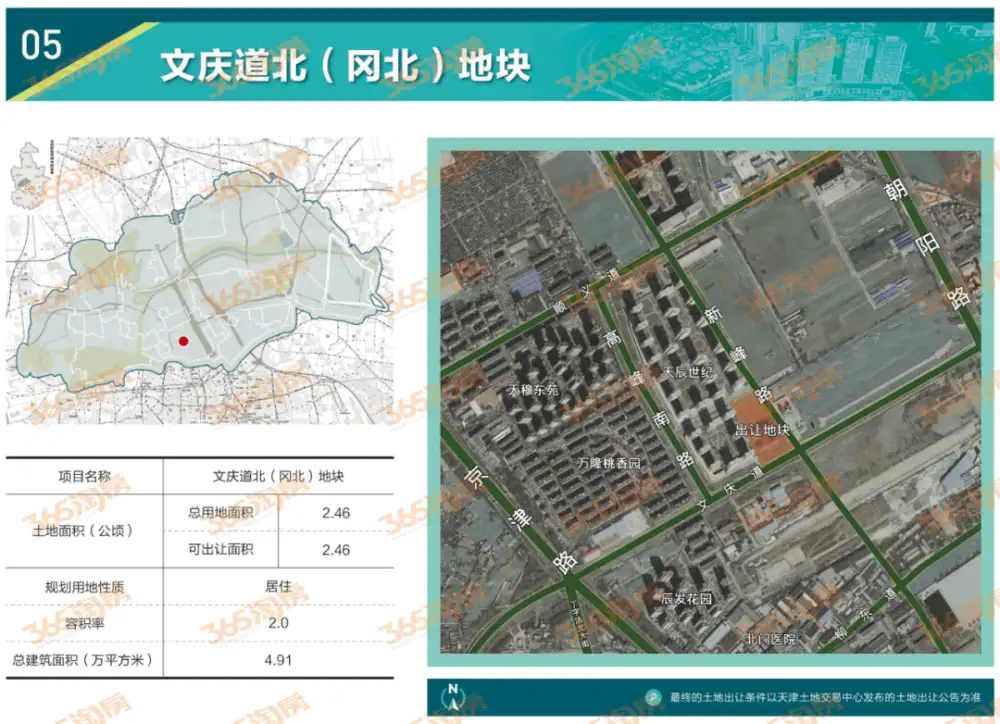Viewport: 1000px width, 724px height.
Task: Click the small province inset map thumbnail
Action: coord(26,171)
